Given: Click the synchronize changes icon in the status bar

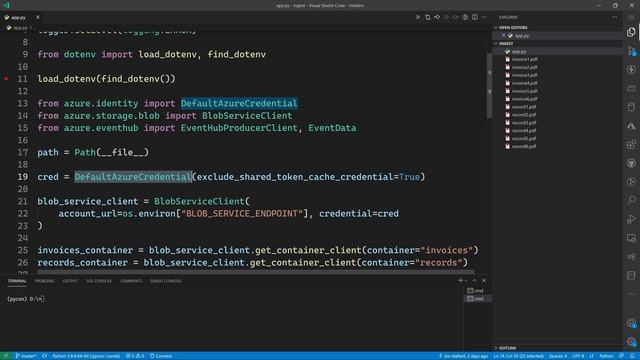Looking at the screenshot, I should point(44,356).
